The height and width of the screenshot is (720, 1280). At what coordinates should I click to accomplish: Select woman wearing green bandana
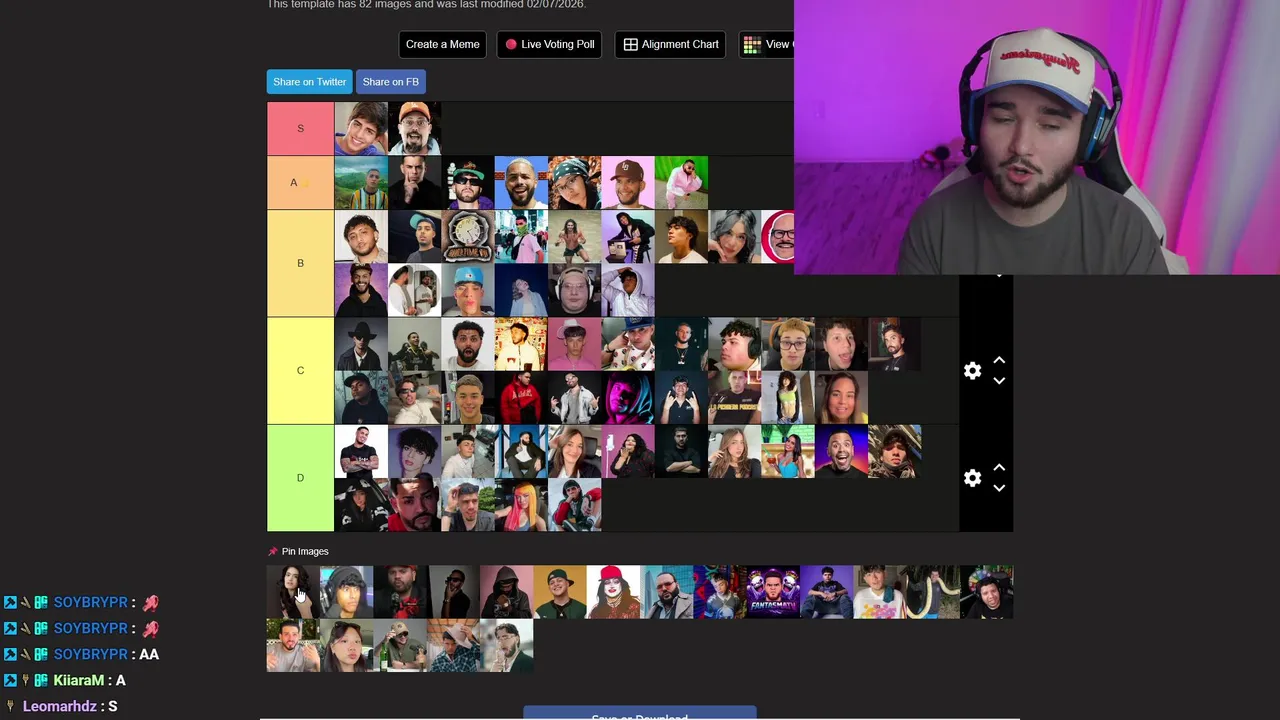click(574, 182)
